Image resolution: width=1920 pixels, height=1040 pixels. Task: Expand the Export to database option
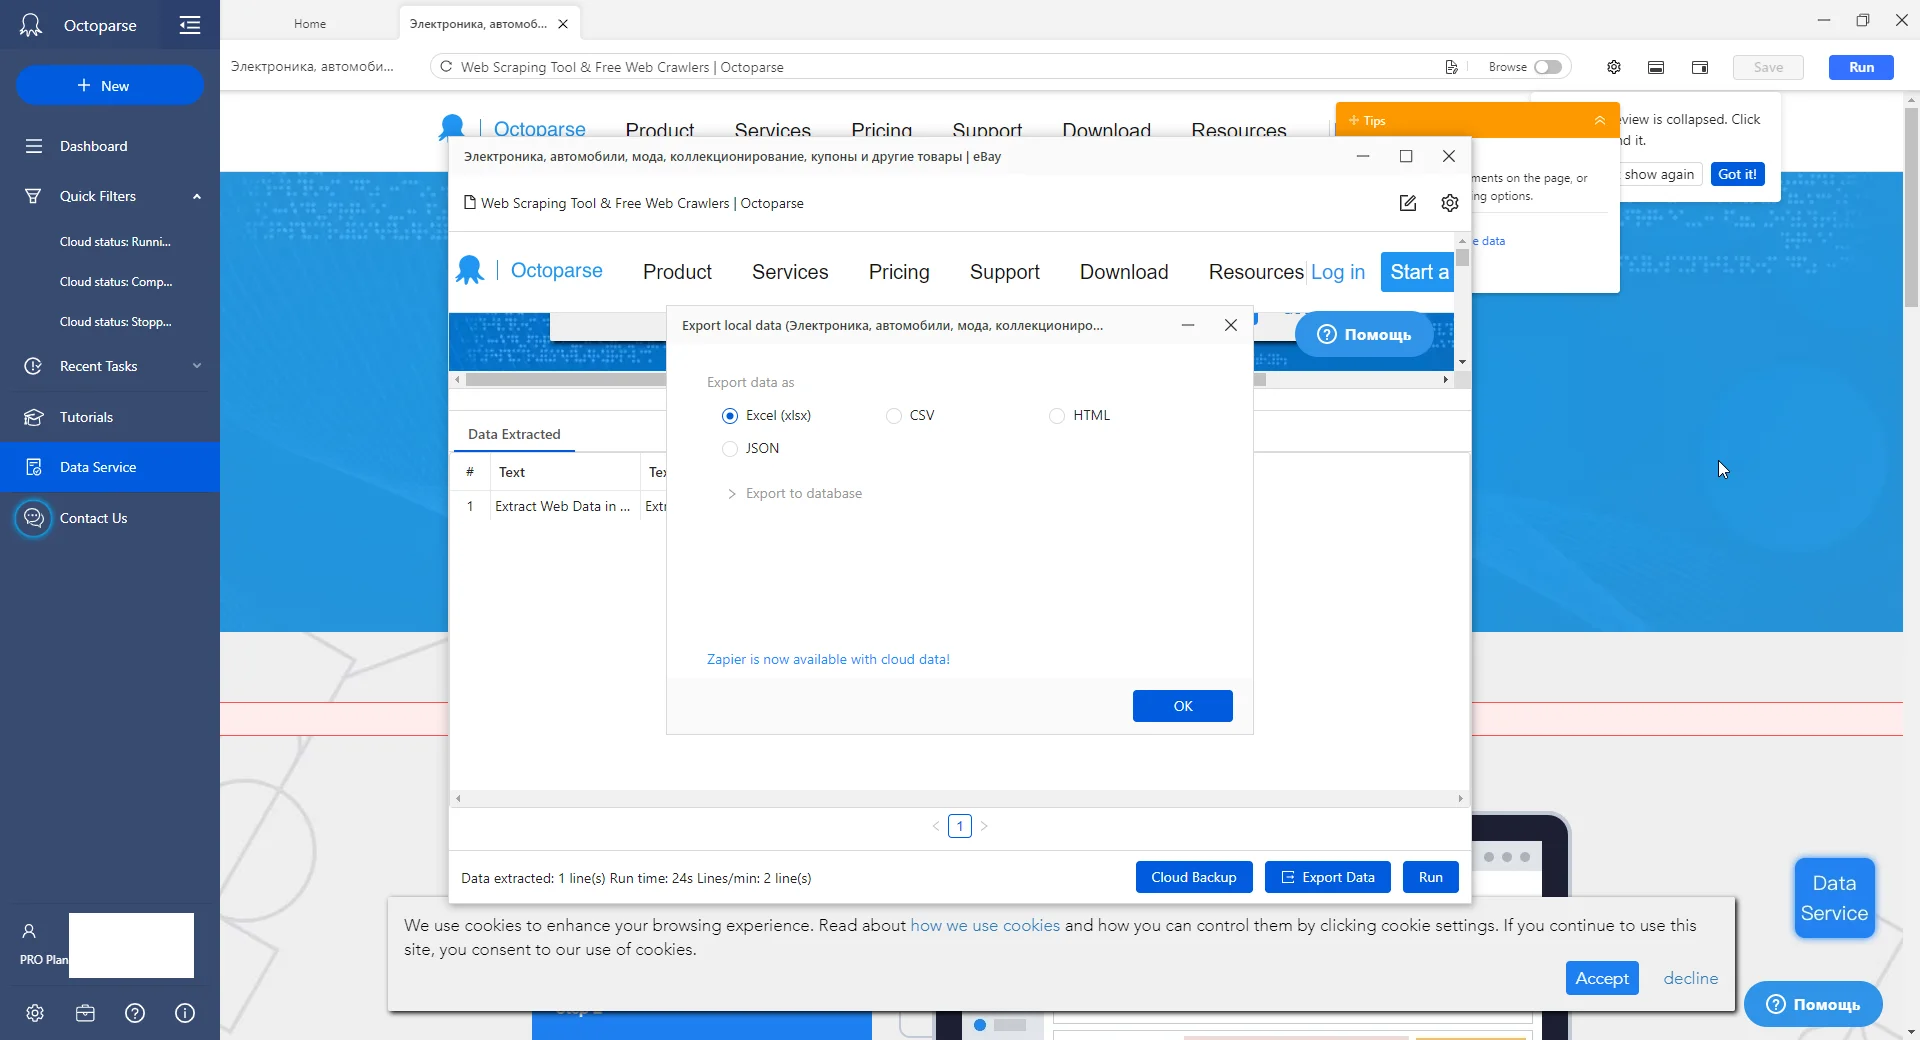pos(794,493)
